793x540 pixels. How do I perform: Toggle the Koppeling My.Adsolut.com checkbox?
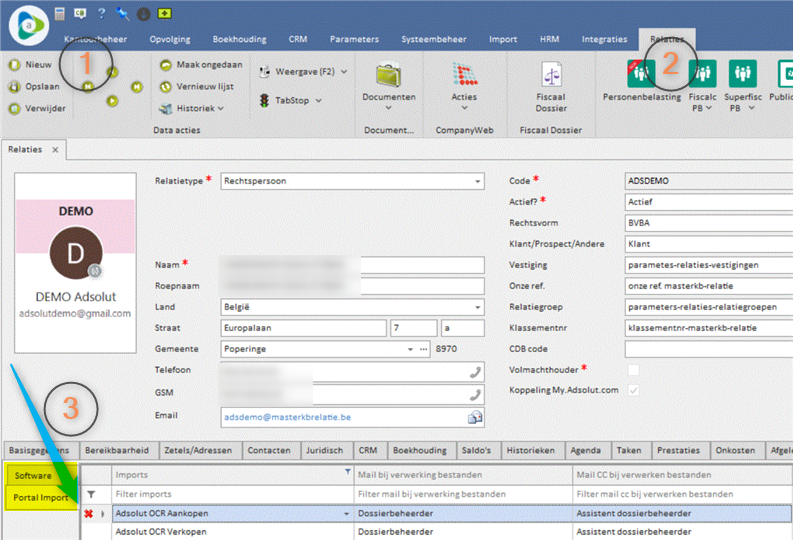click(x=632, y=391)
